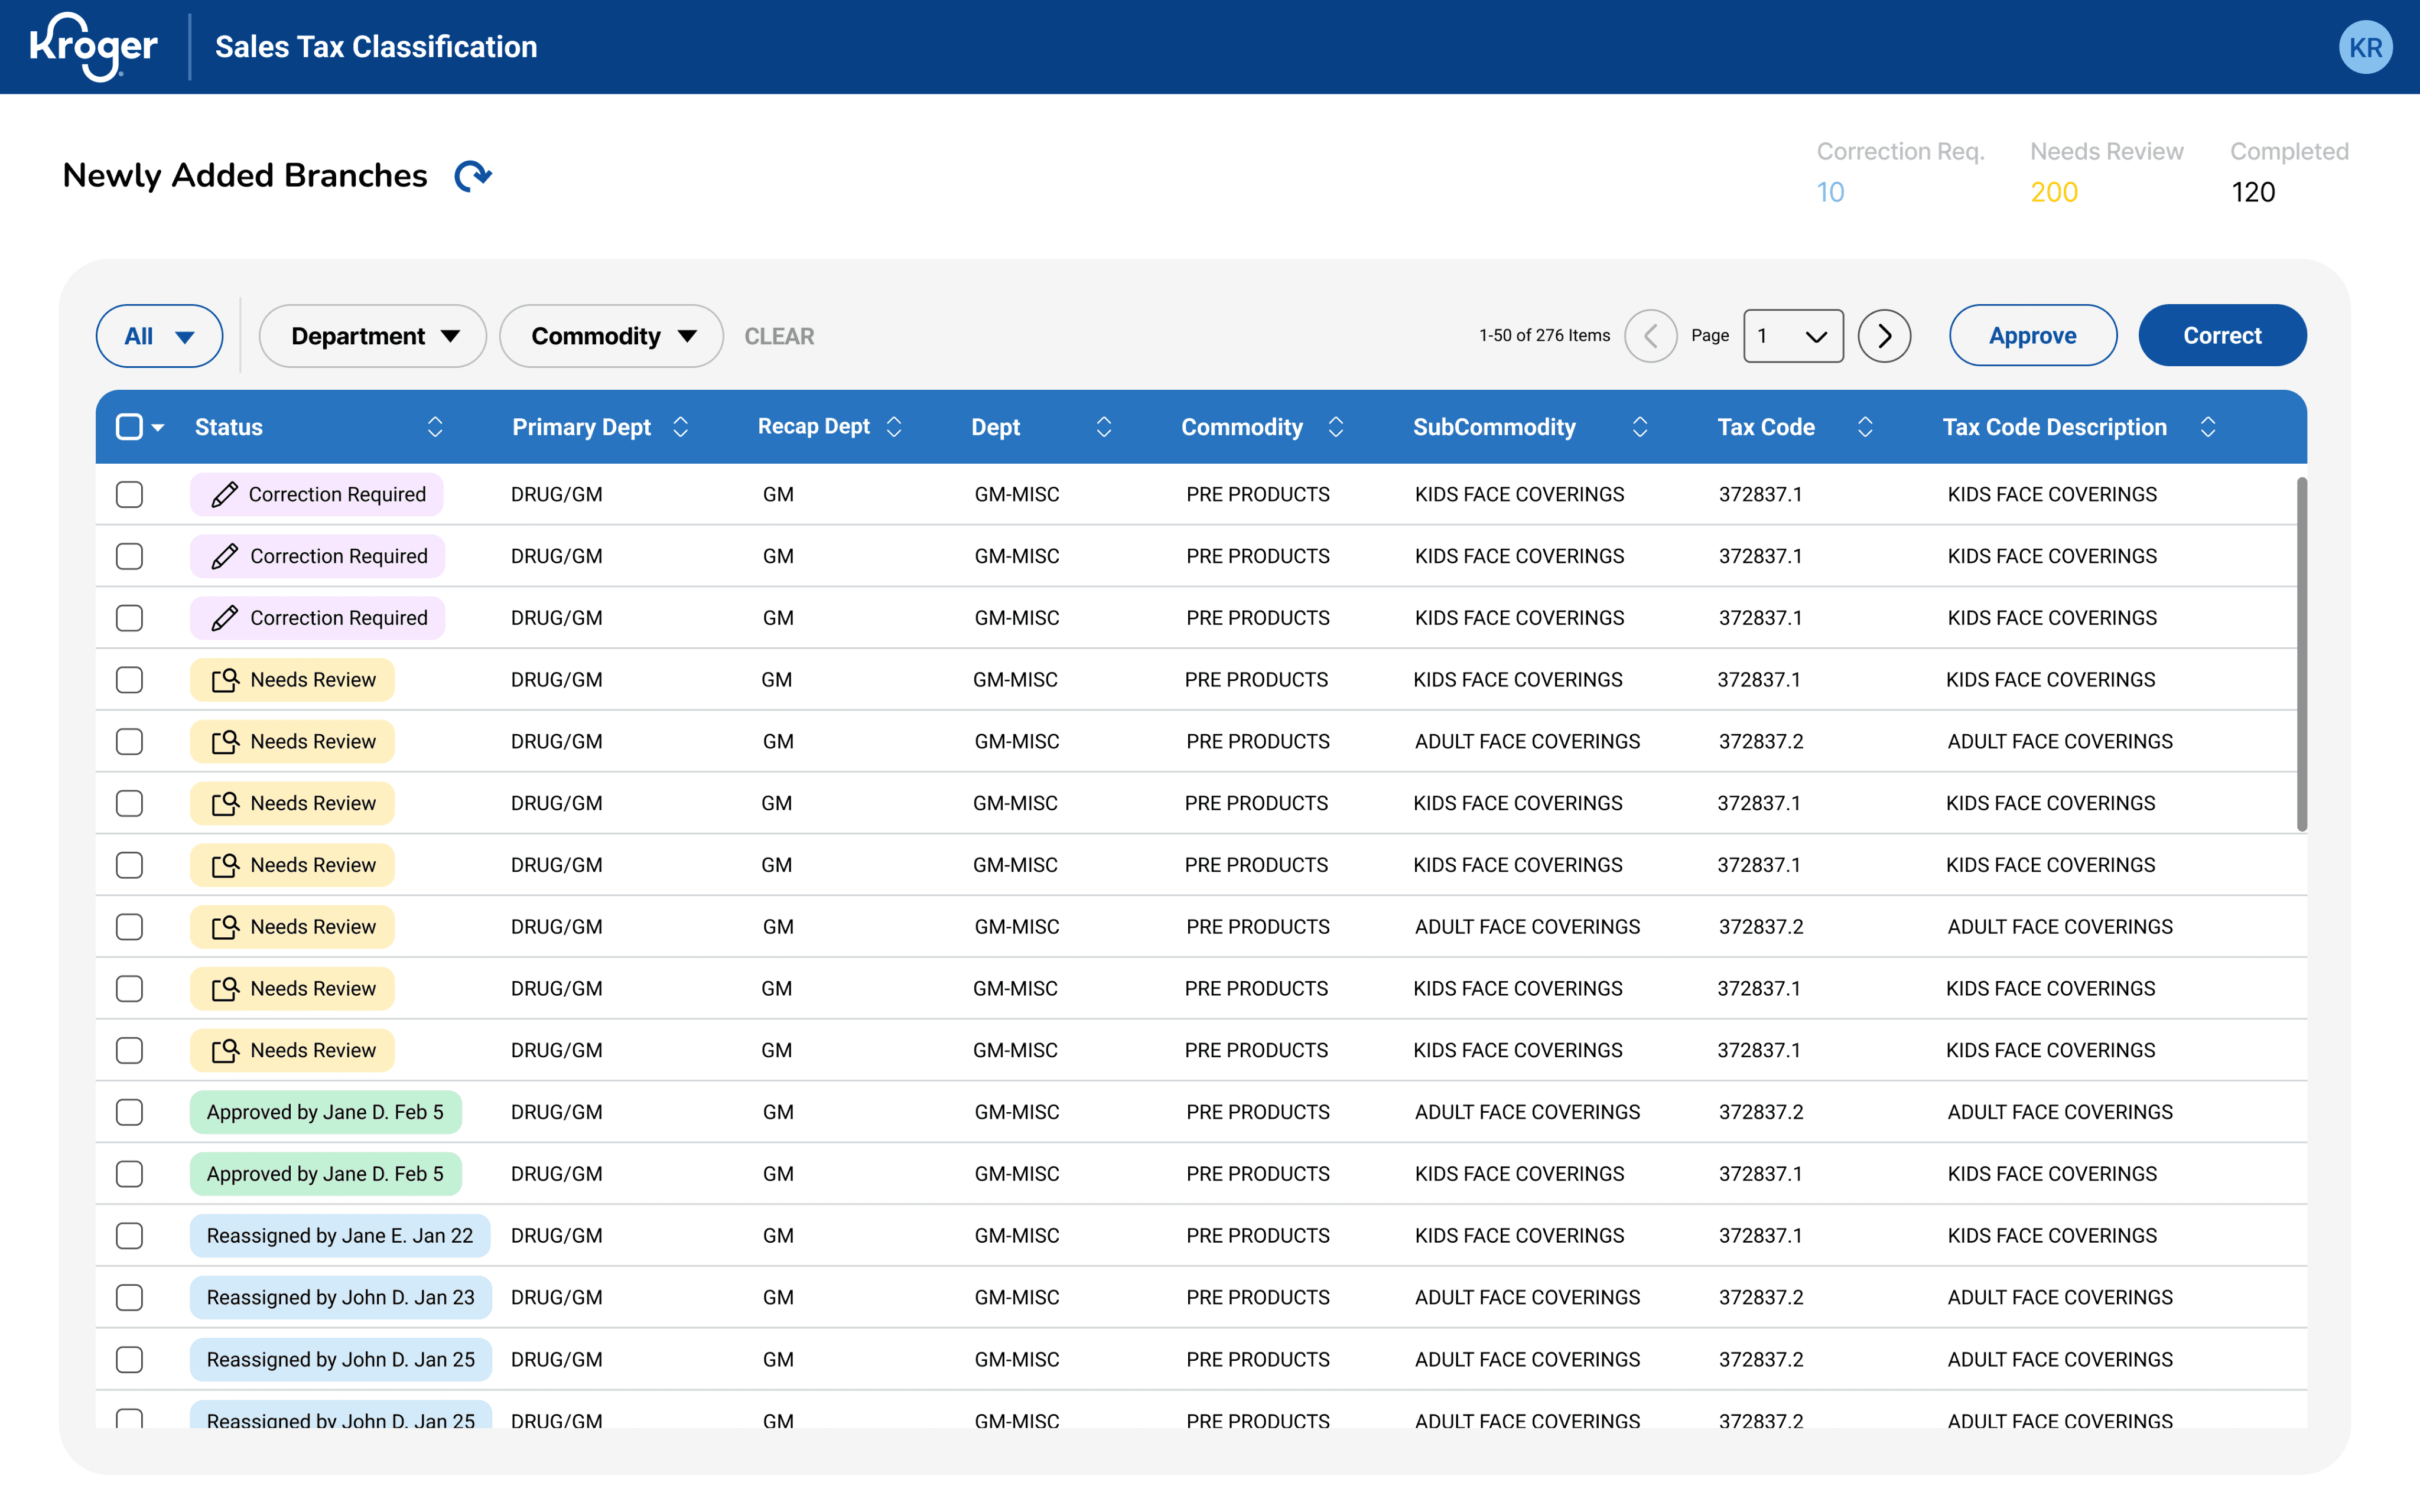Screen dimensions: 2420x1512
Task: Check the first Correction Required row checkbox
Action: tap(129, 495)
